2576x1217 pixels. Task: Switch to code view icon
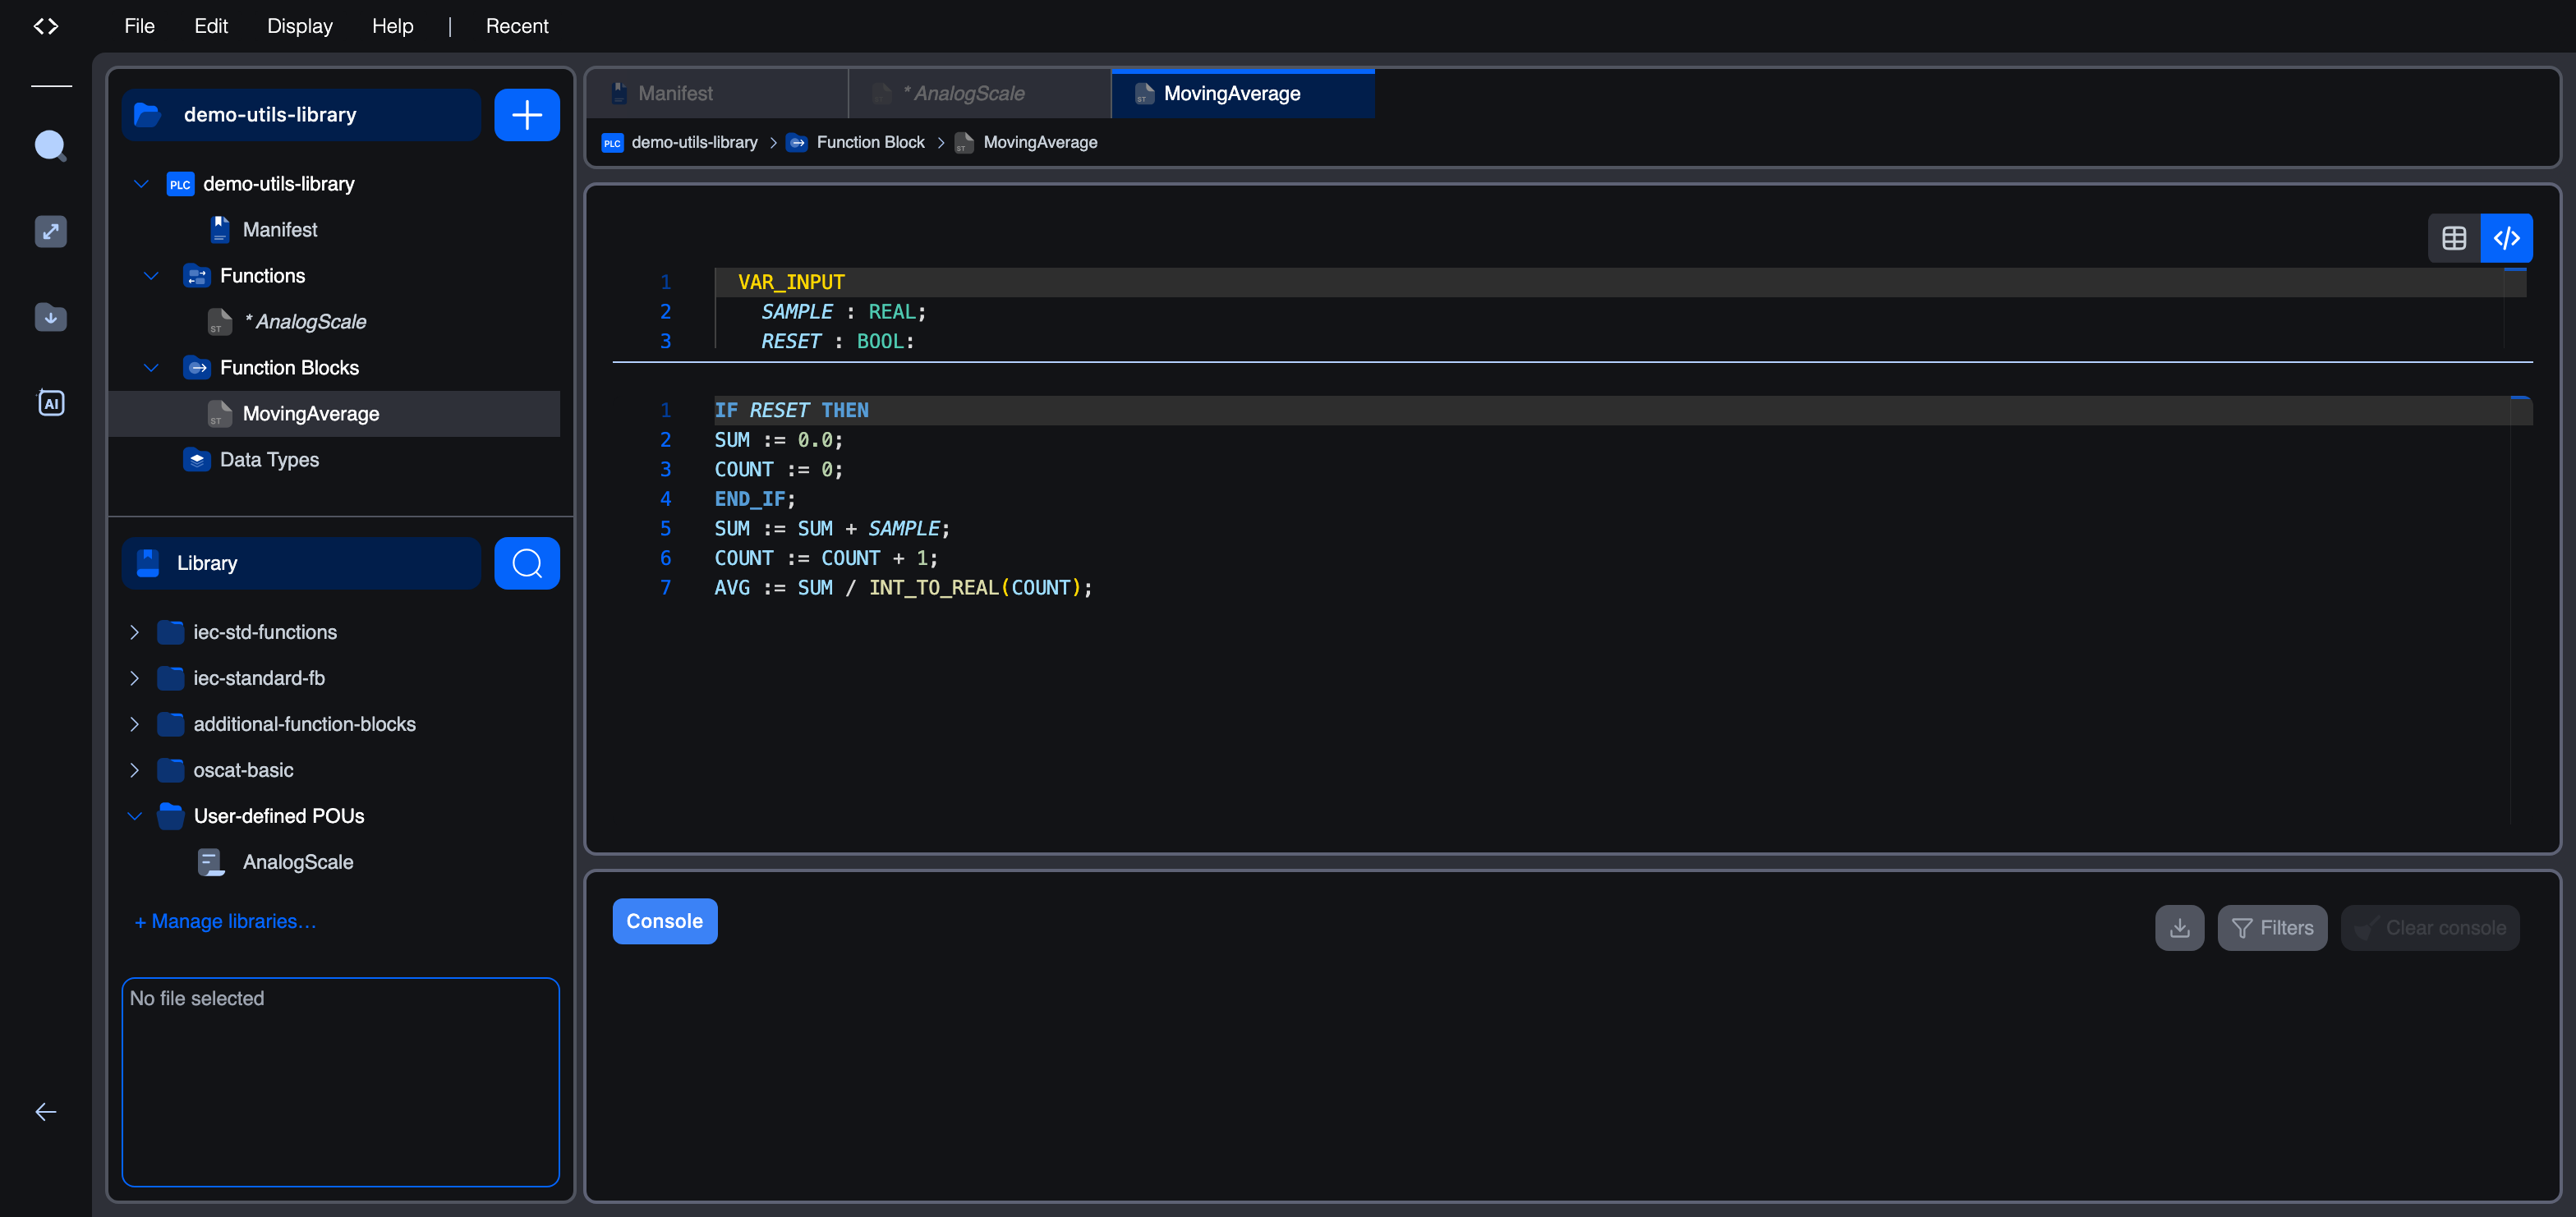coord(2506,238)
